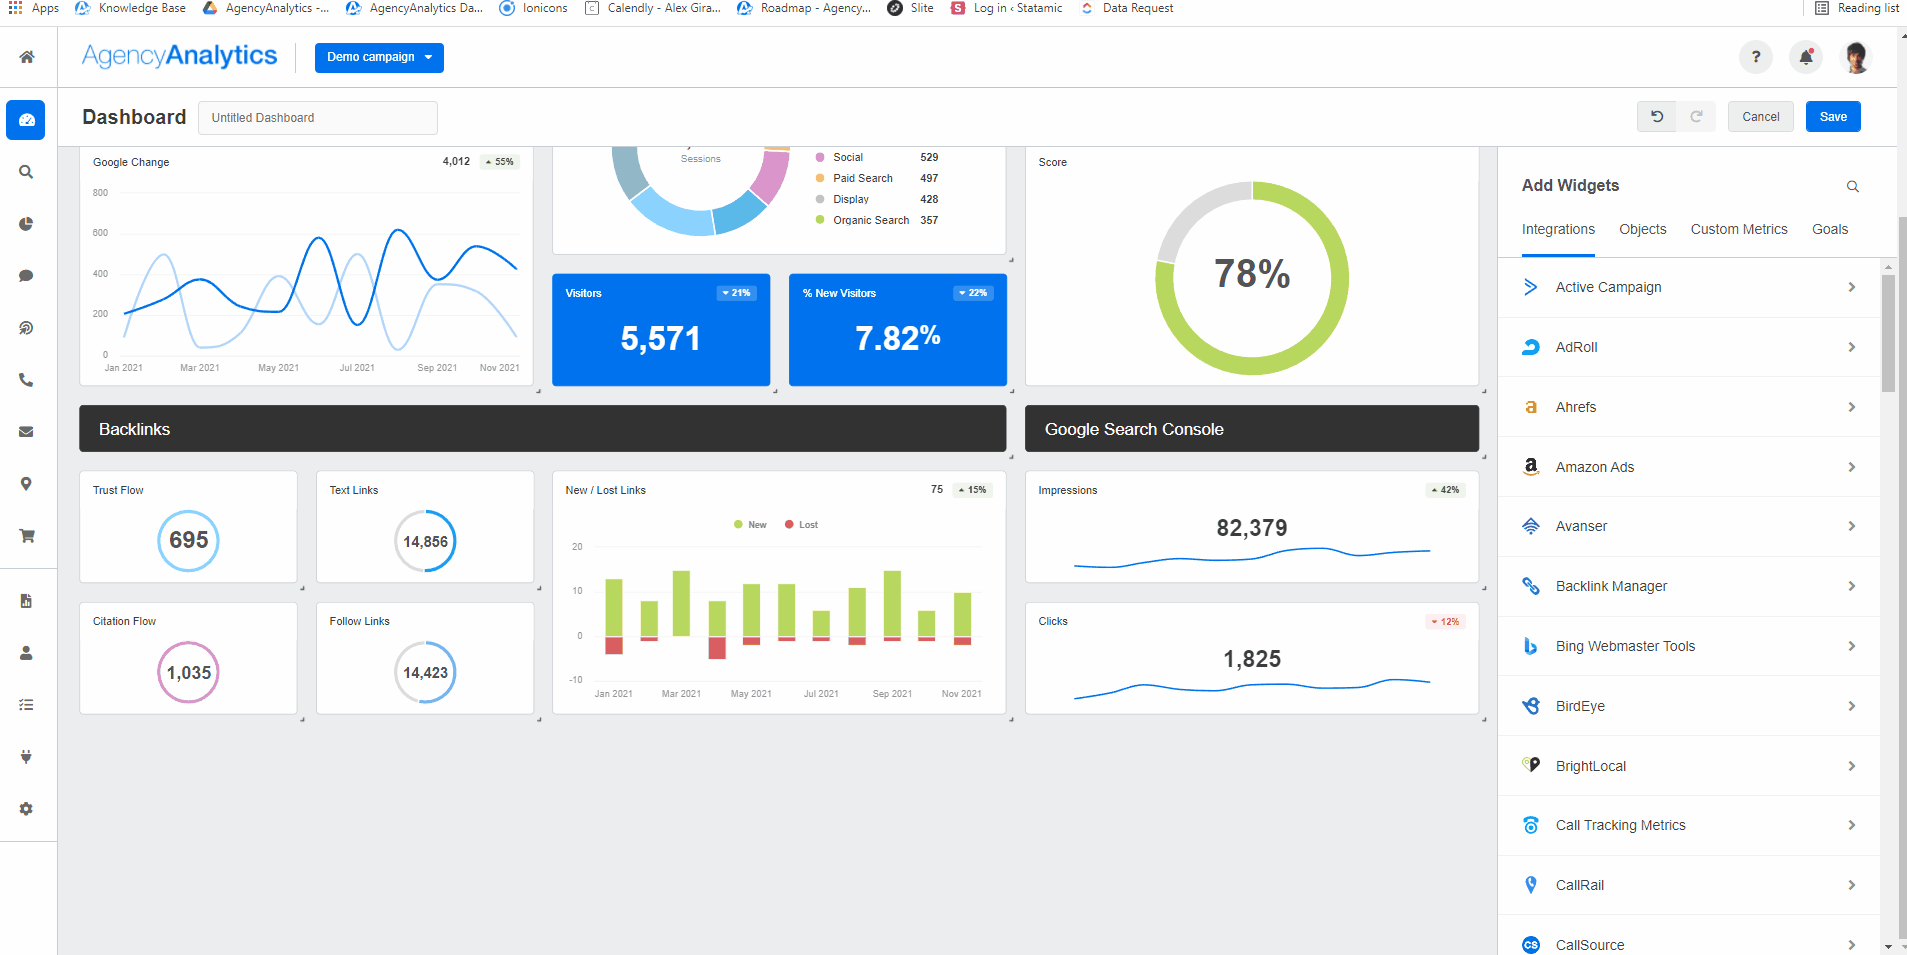Image resolution: width=1907 pixels, height=955 pixels.
Task: Undo the last dashboard change
Action: (x=1657, y=117)
